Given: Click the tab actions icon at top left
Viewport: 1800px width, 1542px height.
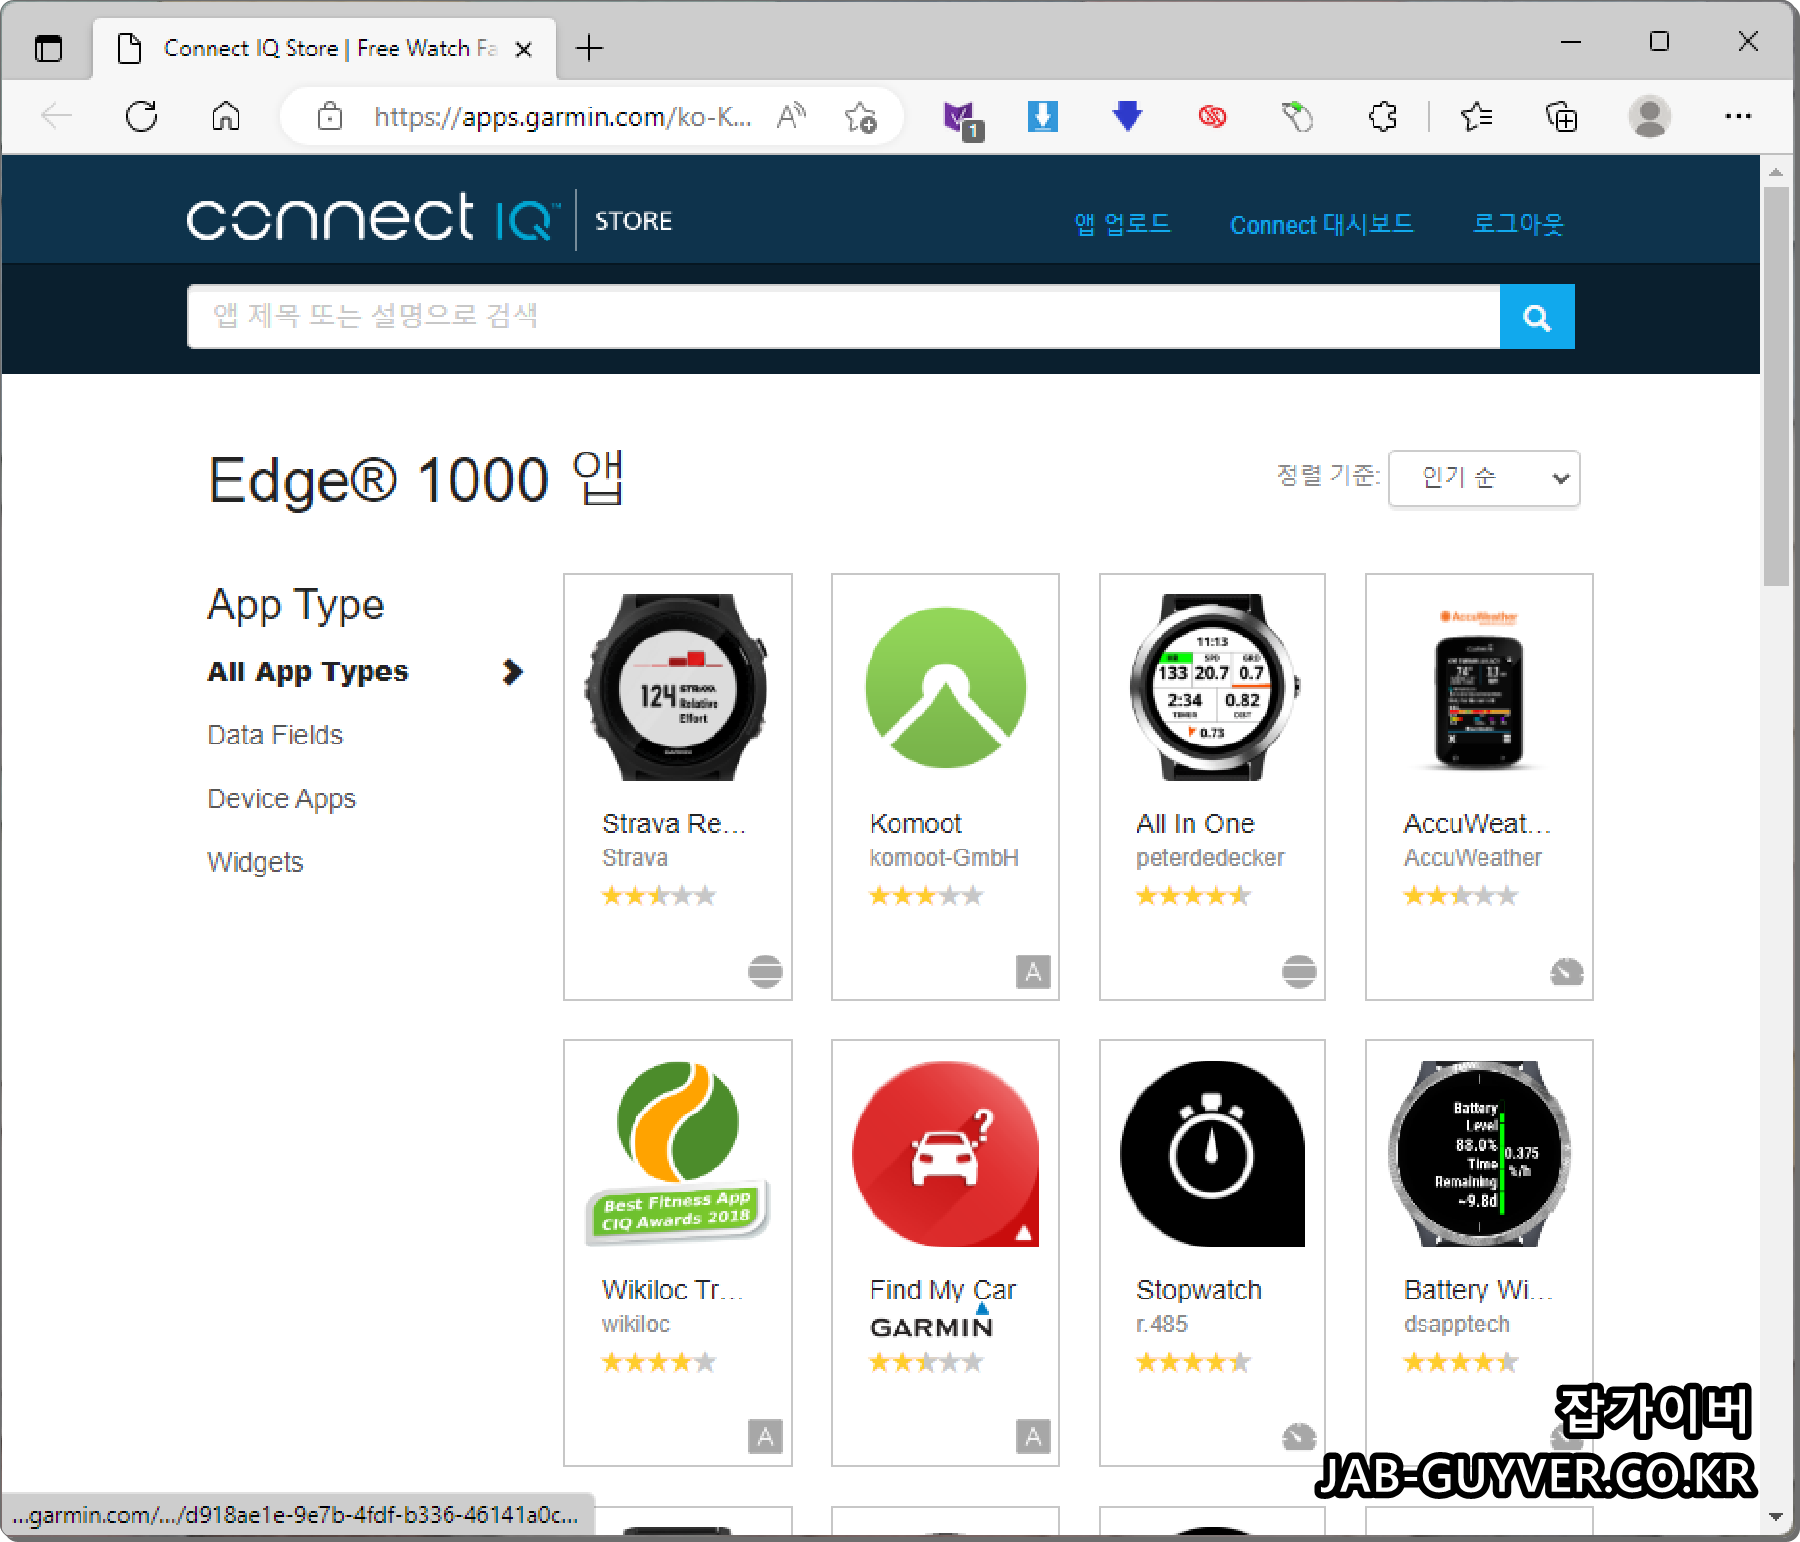Looking at the screenshot, I should pyautogui.click(x=48, y=48).
